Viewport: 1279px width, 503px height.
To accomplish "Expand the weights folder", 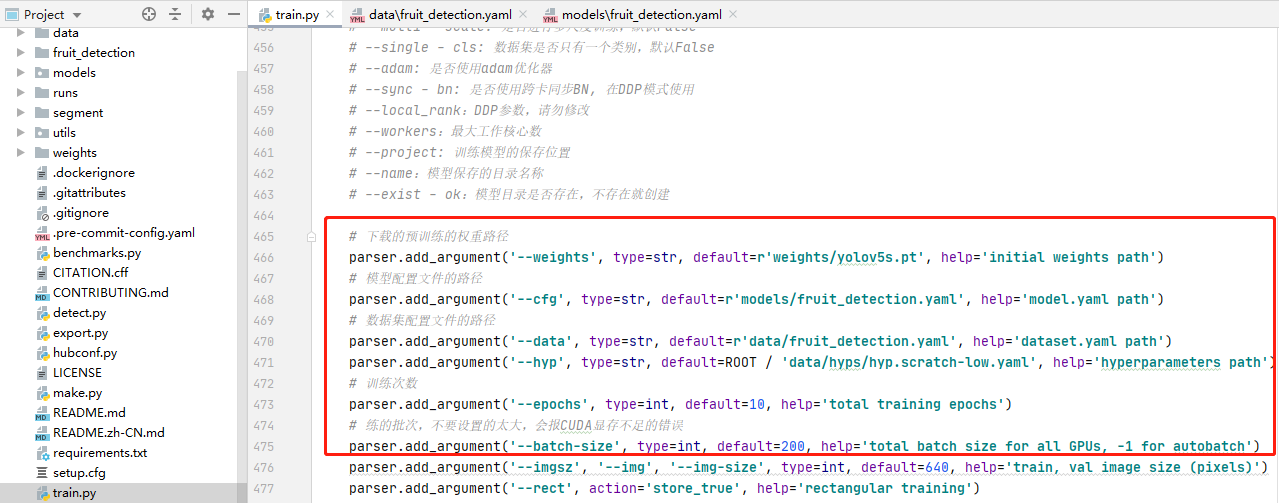I will [x=21, y=152].
